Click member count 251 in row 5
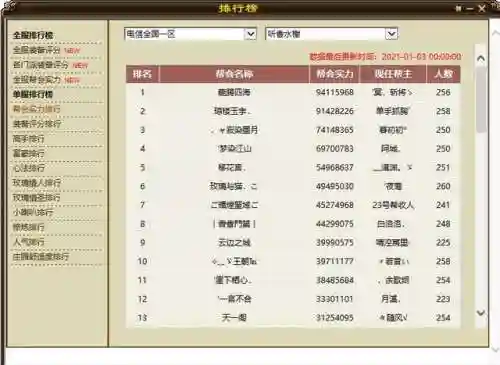 [443, 167]
